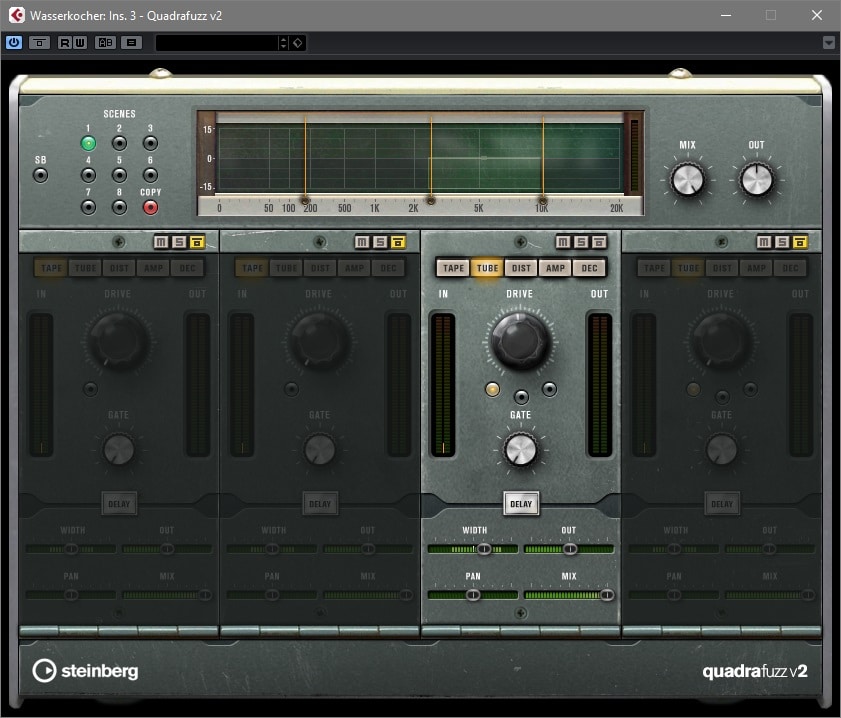Click the screw icon atop the third band
This screenshot has width=841, height=718.
coord(520,242)
